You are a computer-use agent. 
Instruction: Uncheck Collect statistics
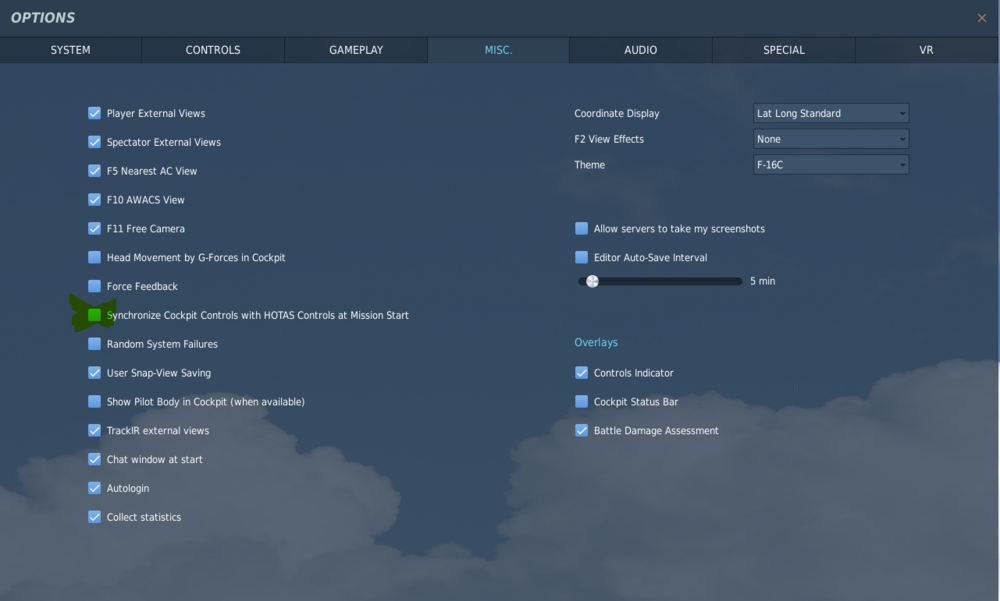(94, 517)
